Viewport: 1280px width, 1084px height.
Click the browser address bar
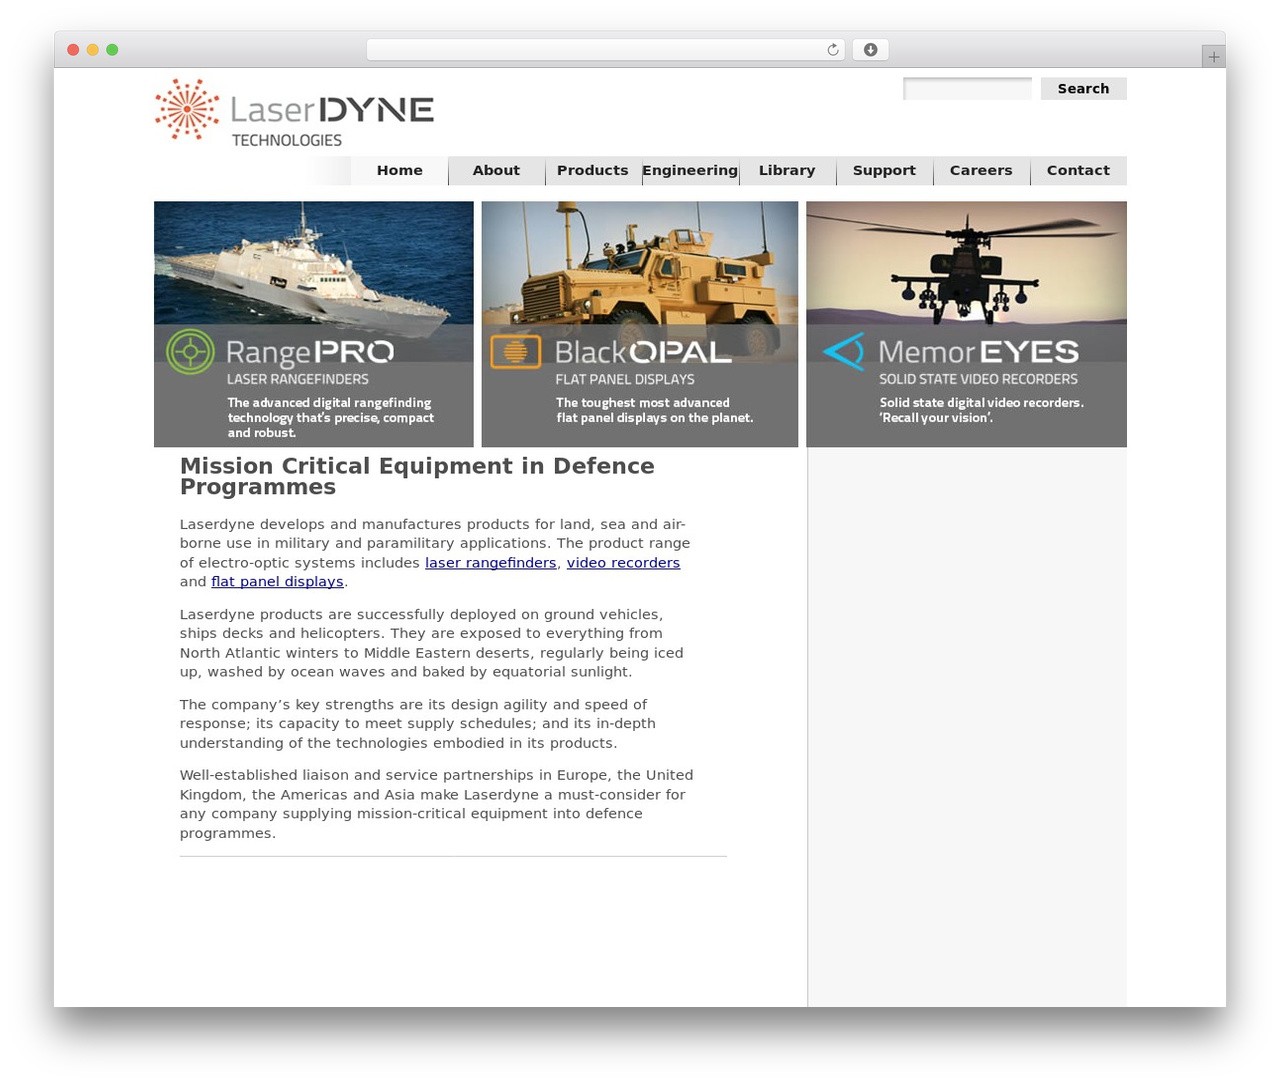(x=606, y=50)
